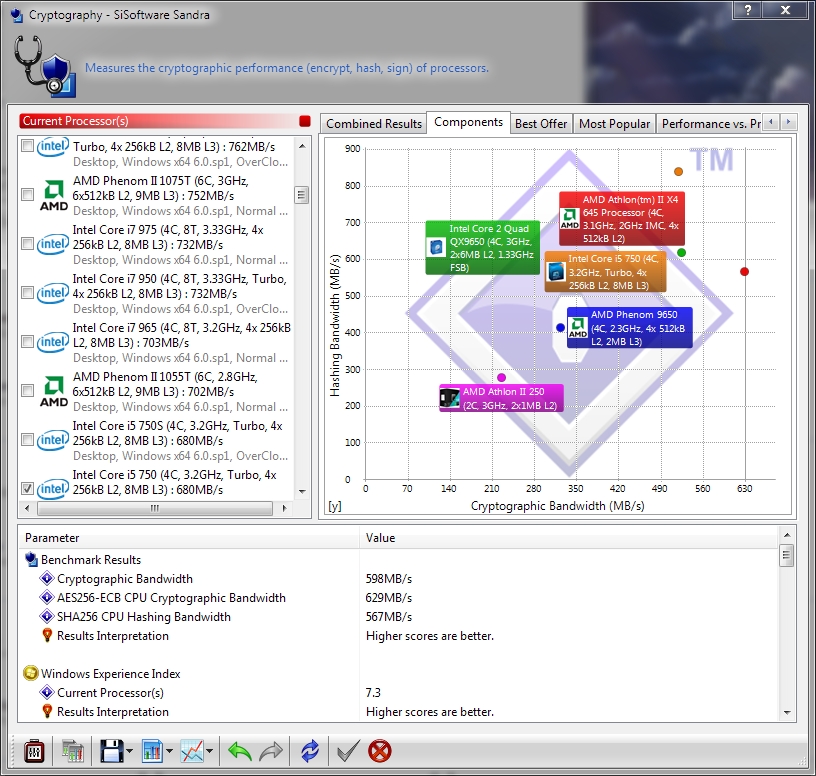The width and height of the screenshot is (816, 776).
Task: Toggle checkbox for Turbo 762MB/s processor
Action: coord(28,145)
